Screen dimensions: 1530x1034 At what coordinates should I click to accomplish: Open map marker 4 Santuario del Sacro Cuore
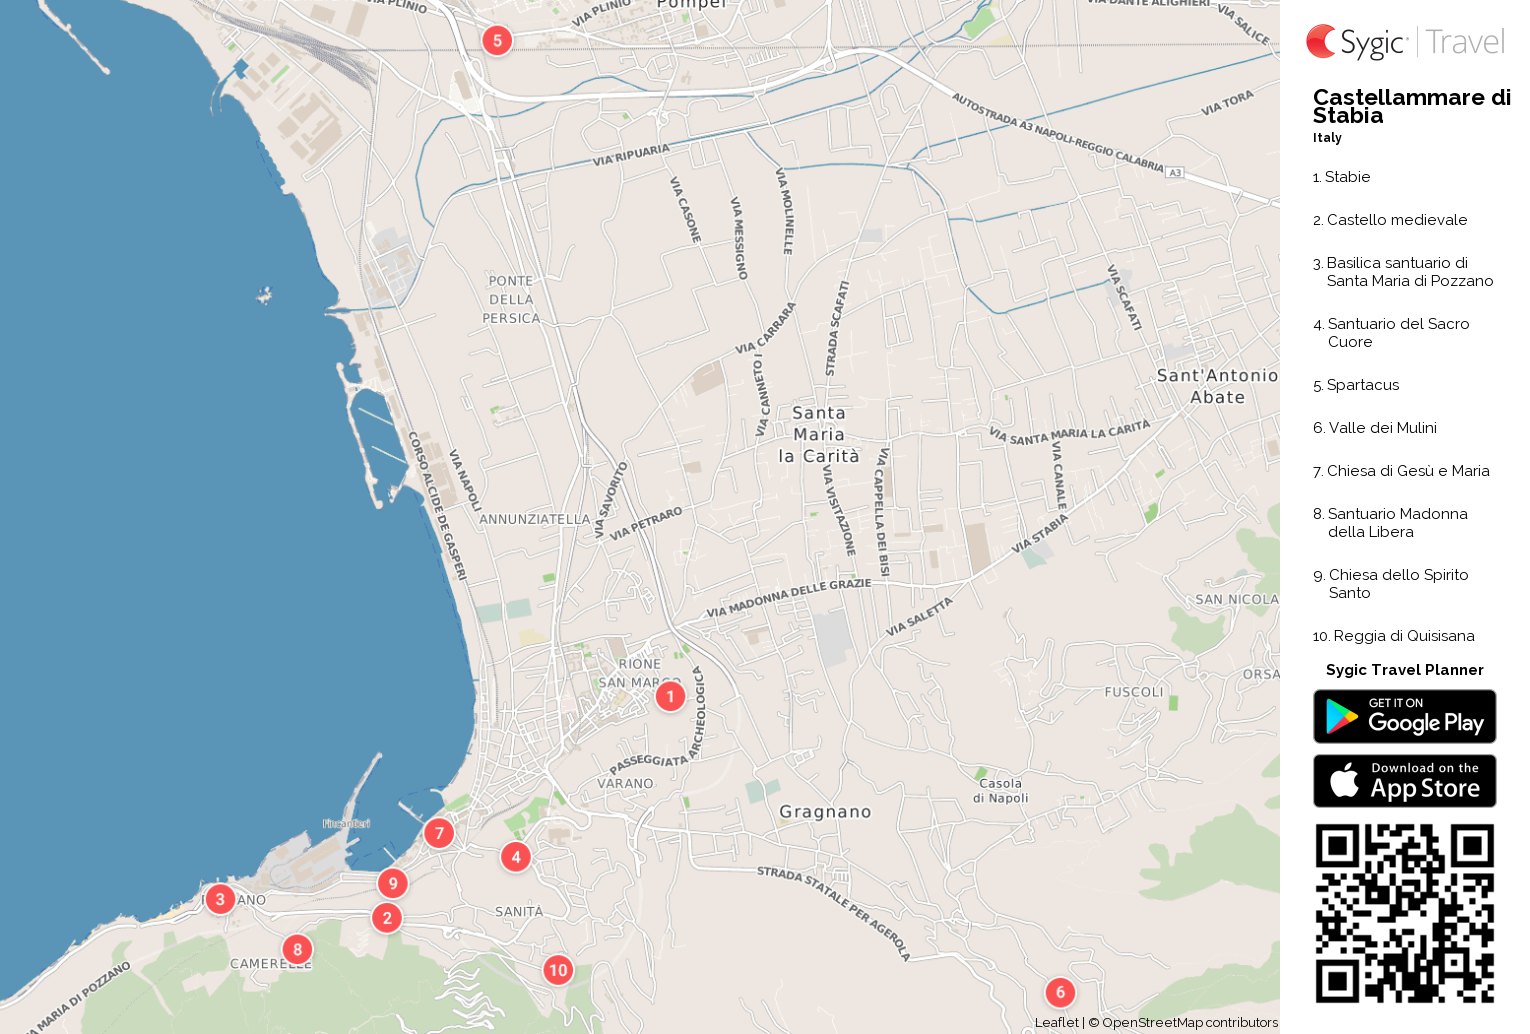click(x=516, y=857)
